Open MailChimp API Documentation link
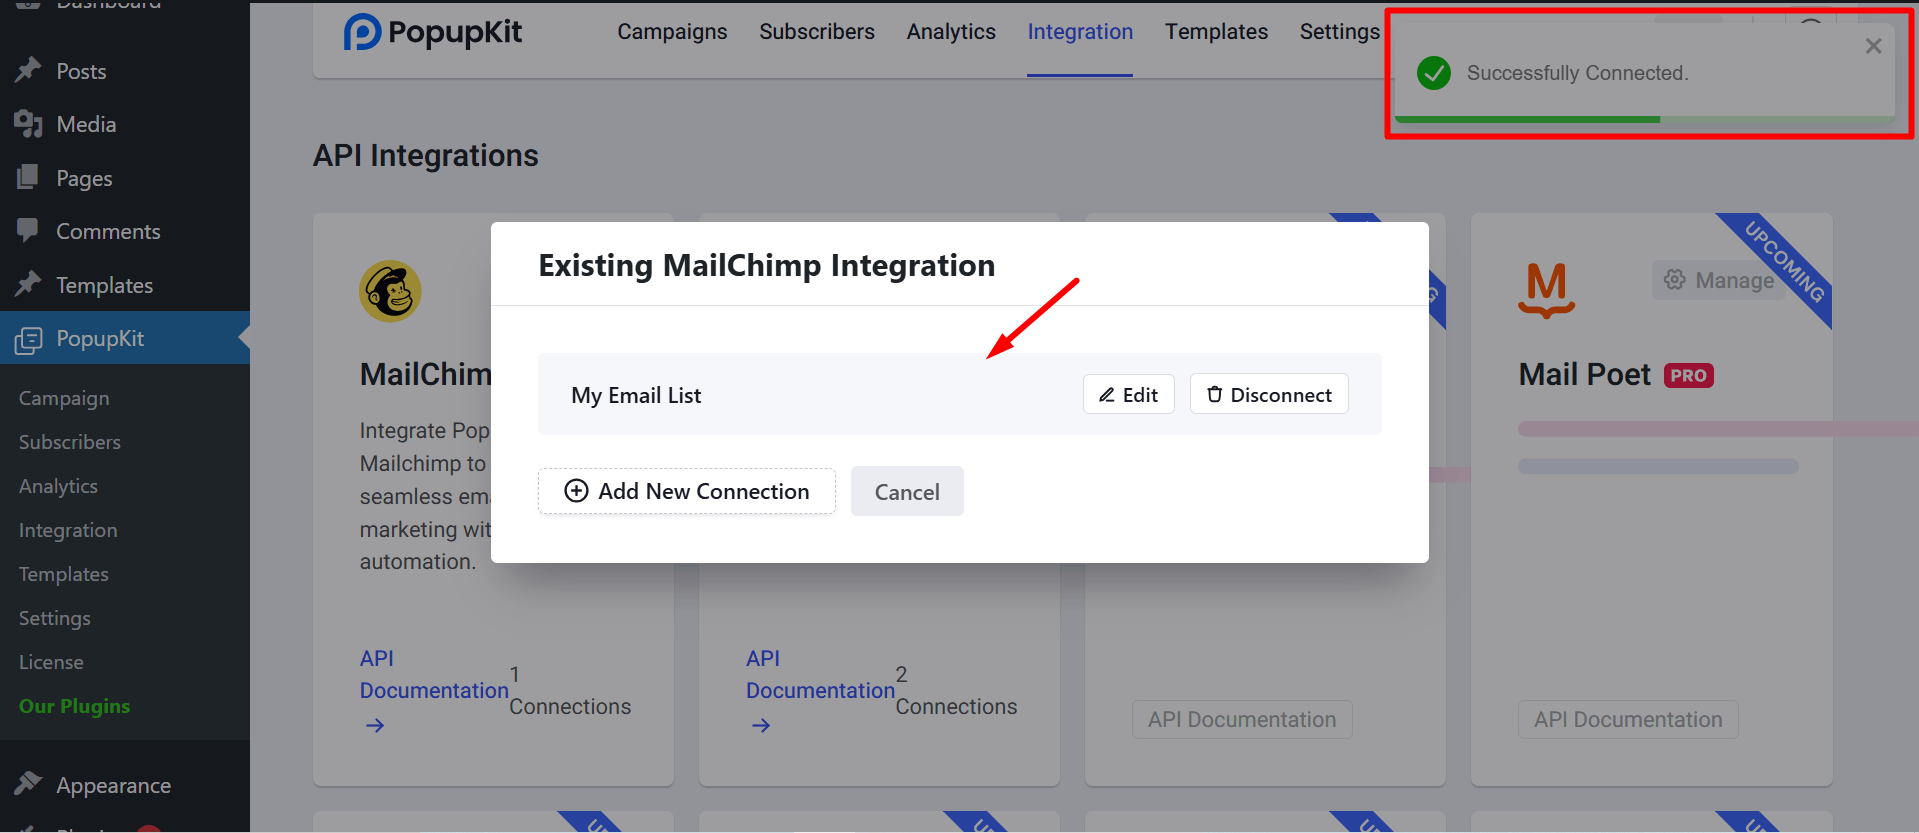Image resolution: width=1919 pixels, height=833 pixels. pyautogui.click(x=434, y=674)
